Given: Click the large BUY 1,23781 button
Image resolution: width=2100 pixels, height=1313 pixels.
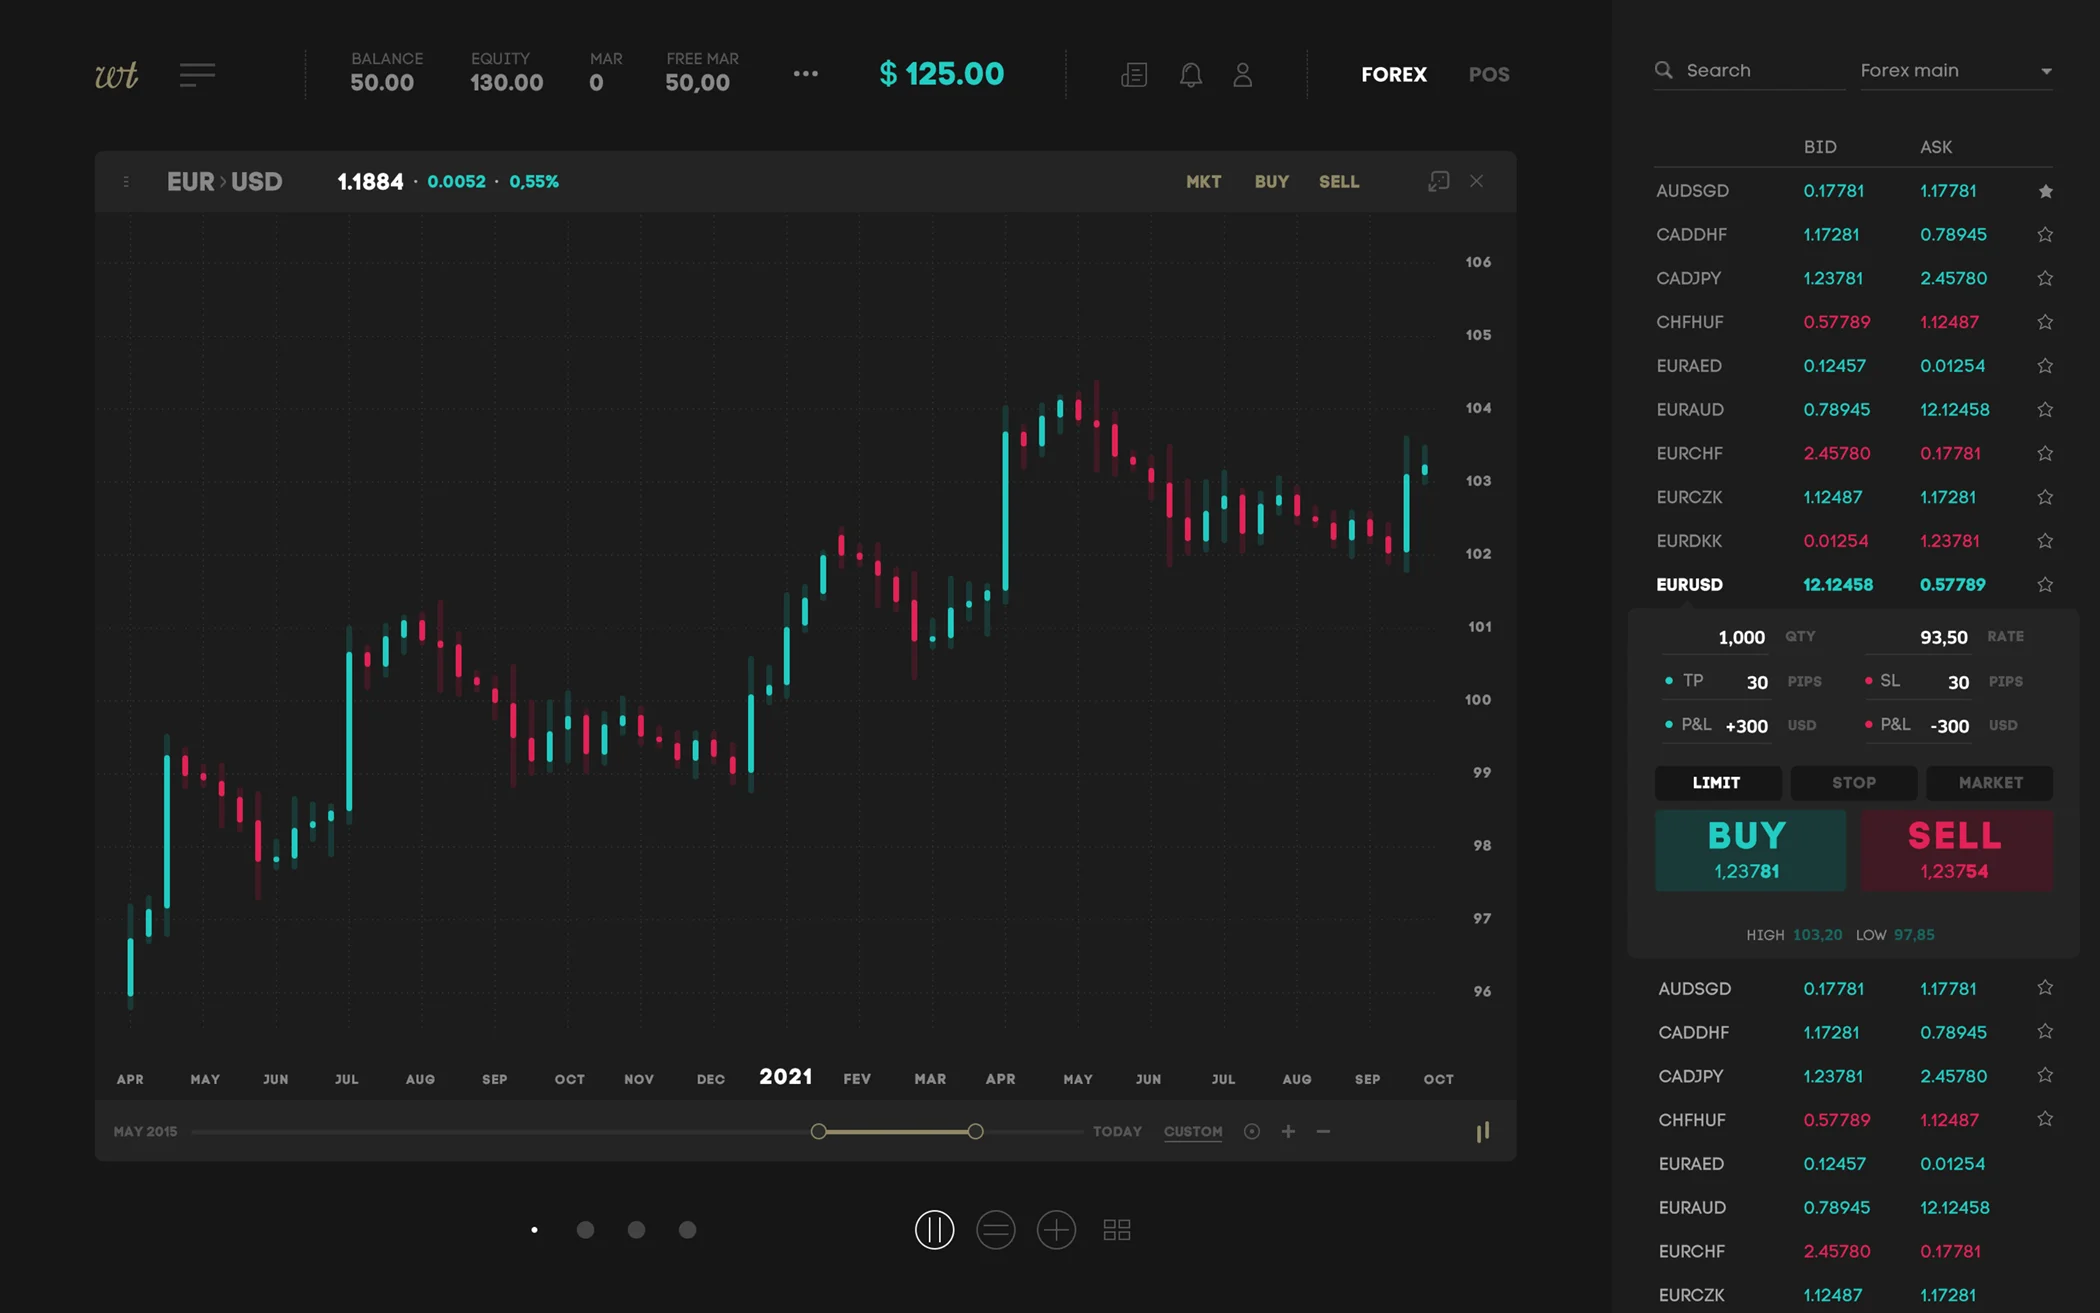Looking at the screenshot, I should pos(1750,850).
